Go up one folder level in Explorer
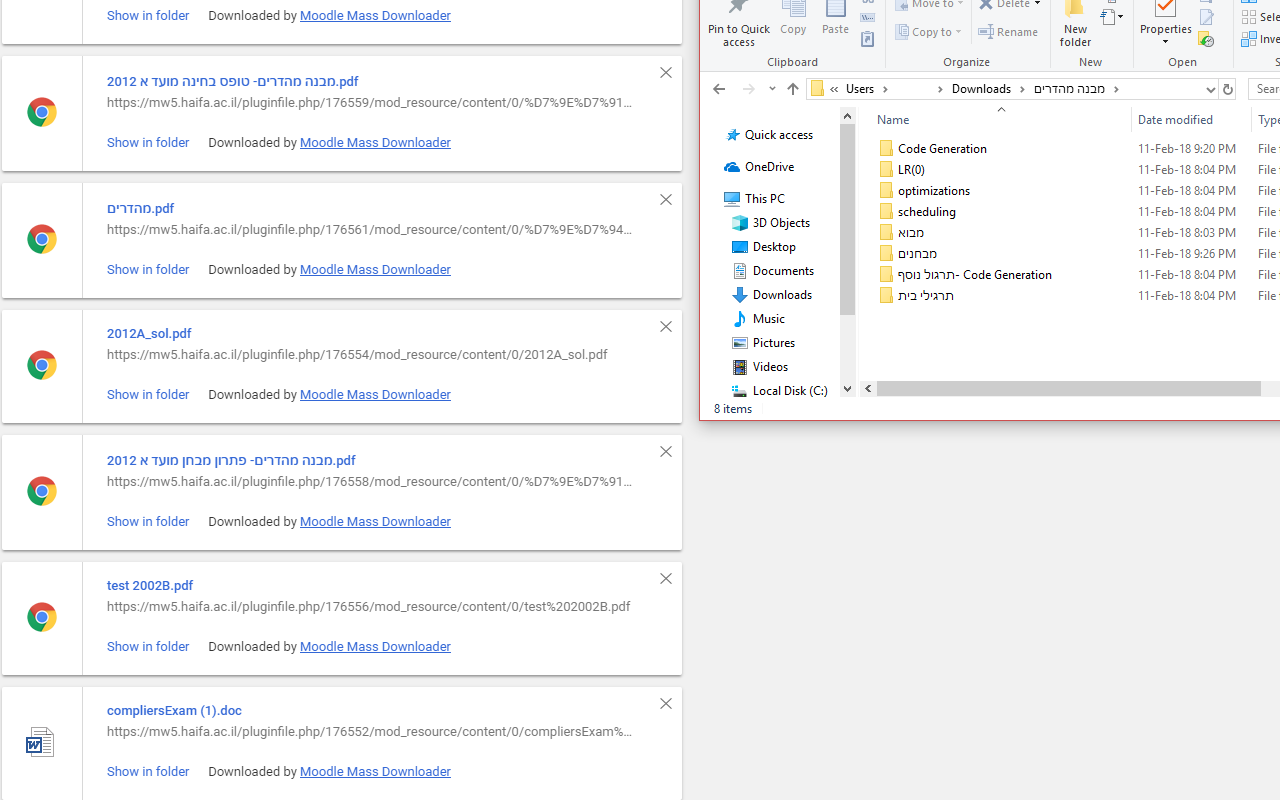The width and height of the screenshot is (1280, 800). tap(793, 89)
